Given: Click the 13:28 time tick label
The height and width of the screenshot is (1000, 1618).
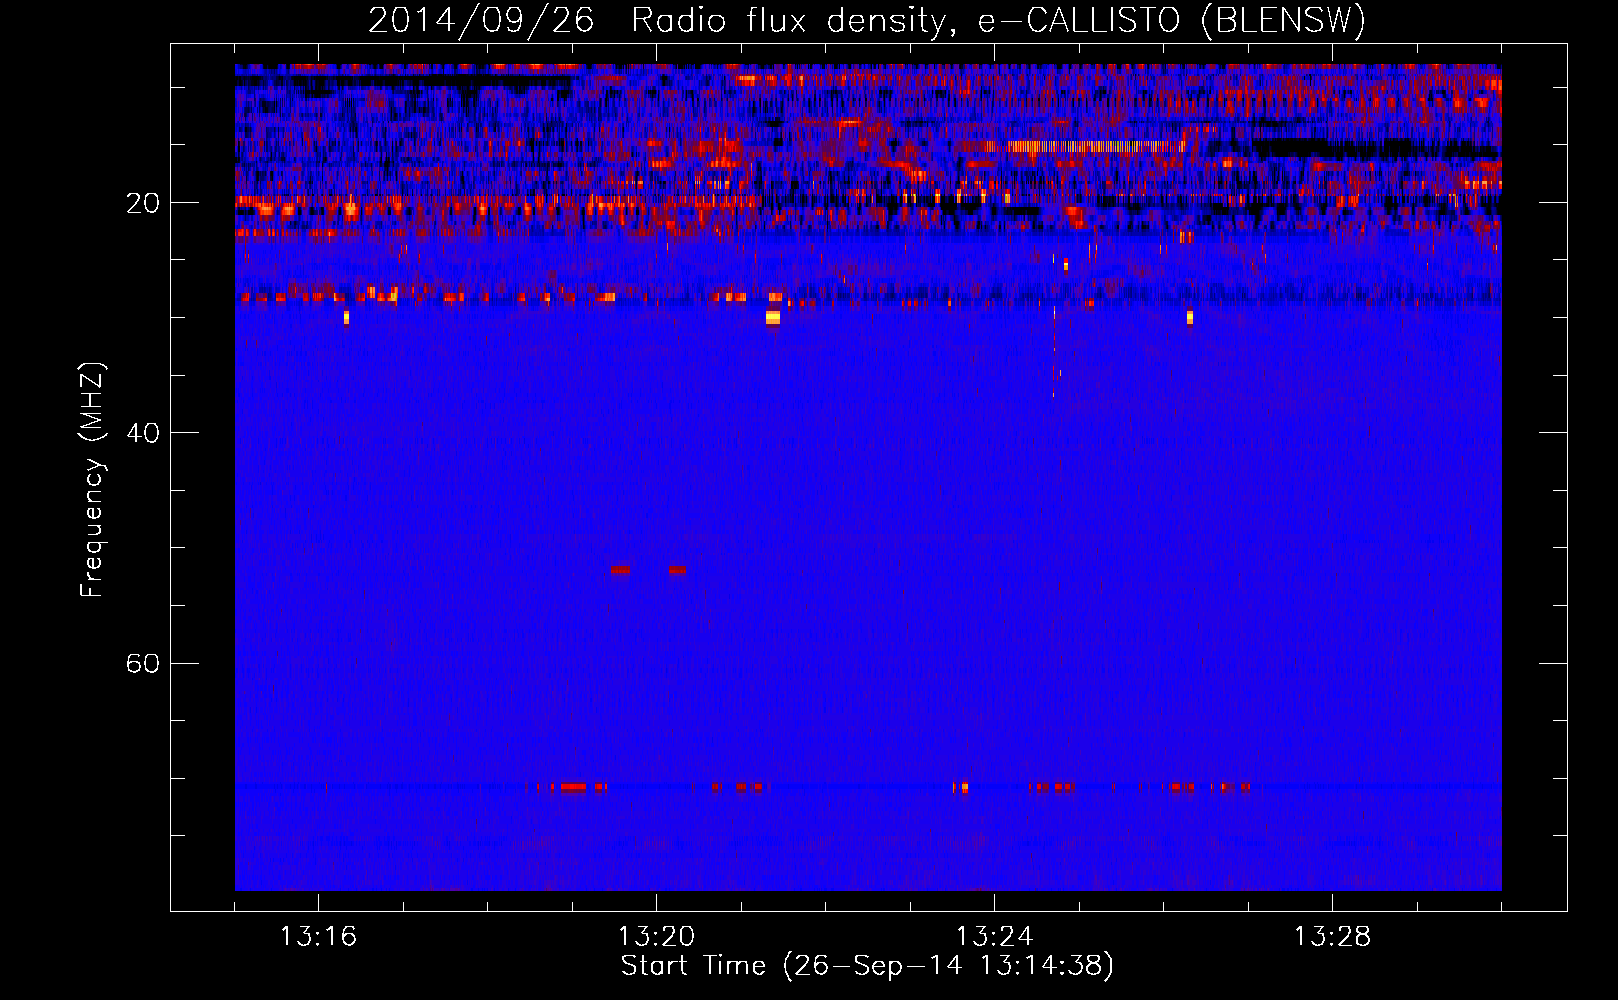Looking at the screenshot, I should click(1332, 936).
